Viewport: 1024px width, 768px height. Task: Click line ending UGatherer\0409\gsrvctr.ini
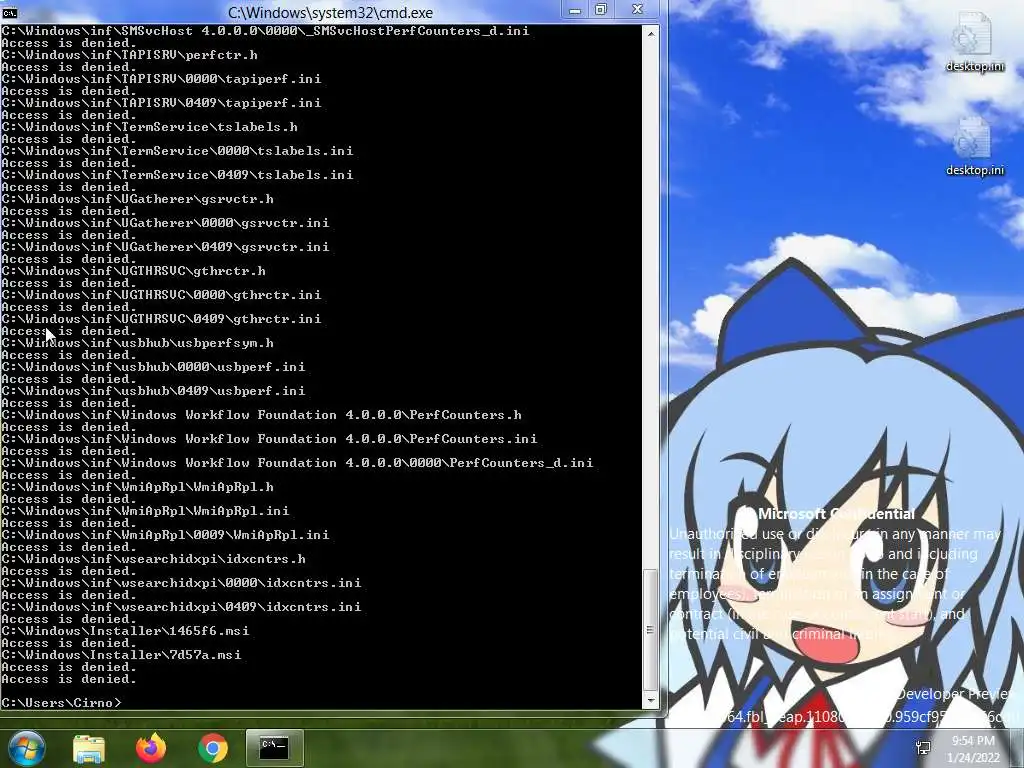(165, 247)
